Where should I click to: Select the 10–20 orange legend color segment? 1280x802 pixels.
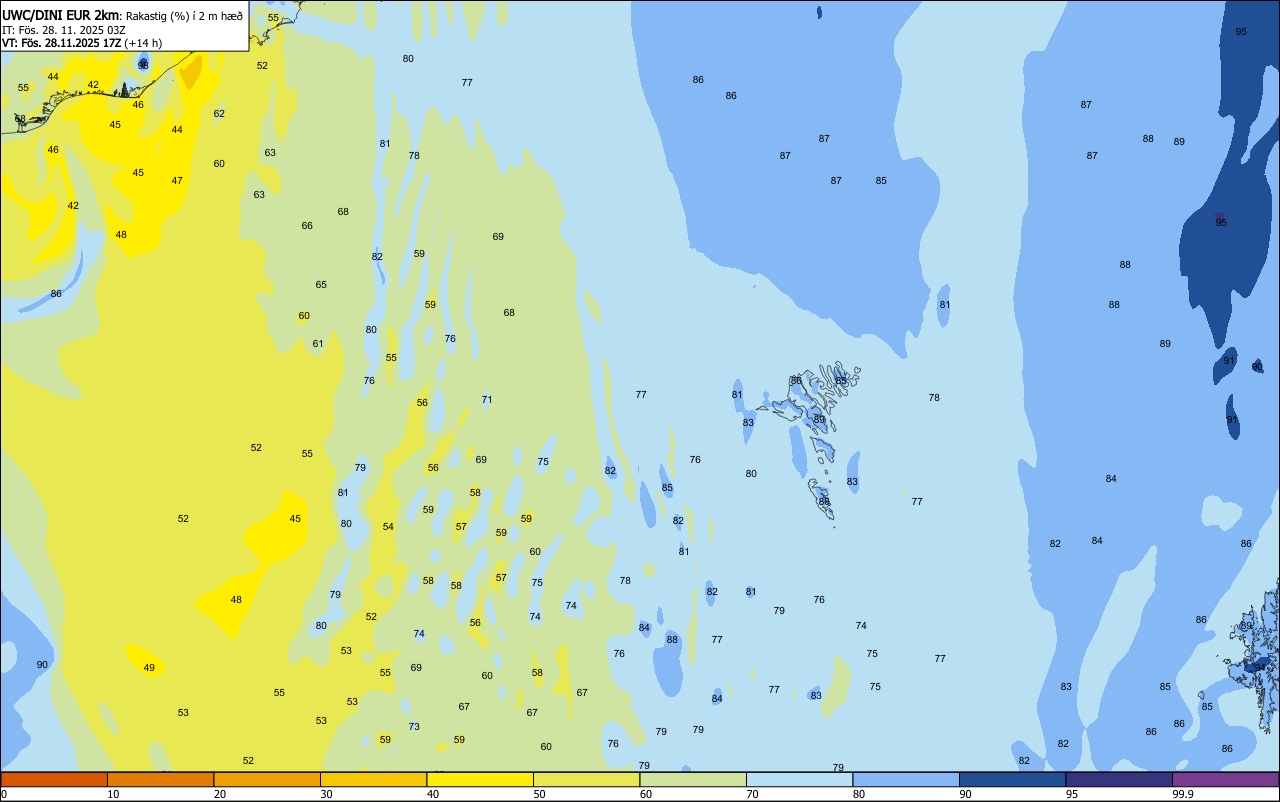click(x=160, y=779)
